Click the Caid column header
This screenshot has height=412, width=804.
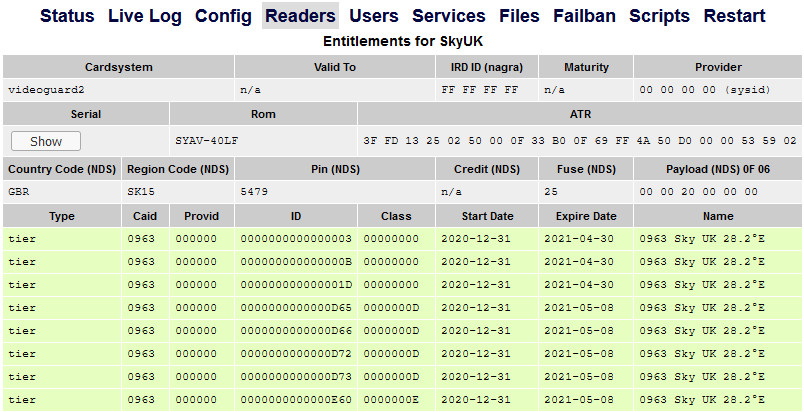pyautogui.click(x=145, y=216)
